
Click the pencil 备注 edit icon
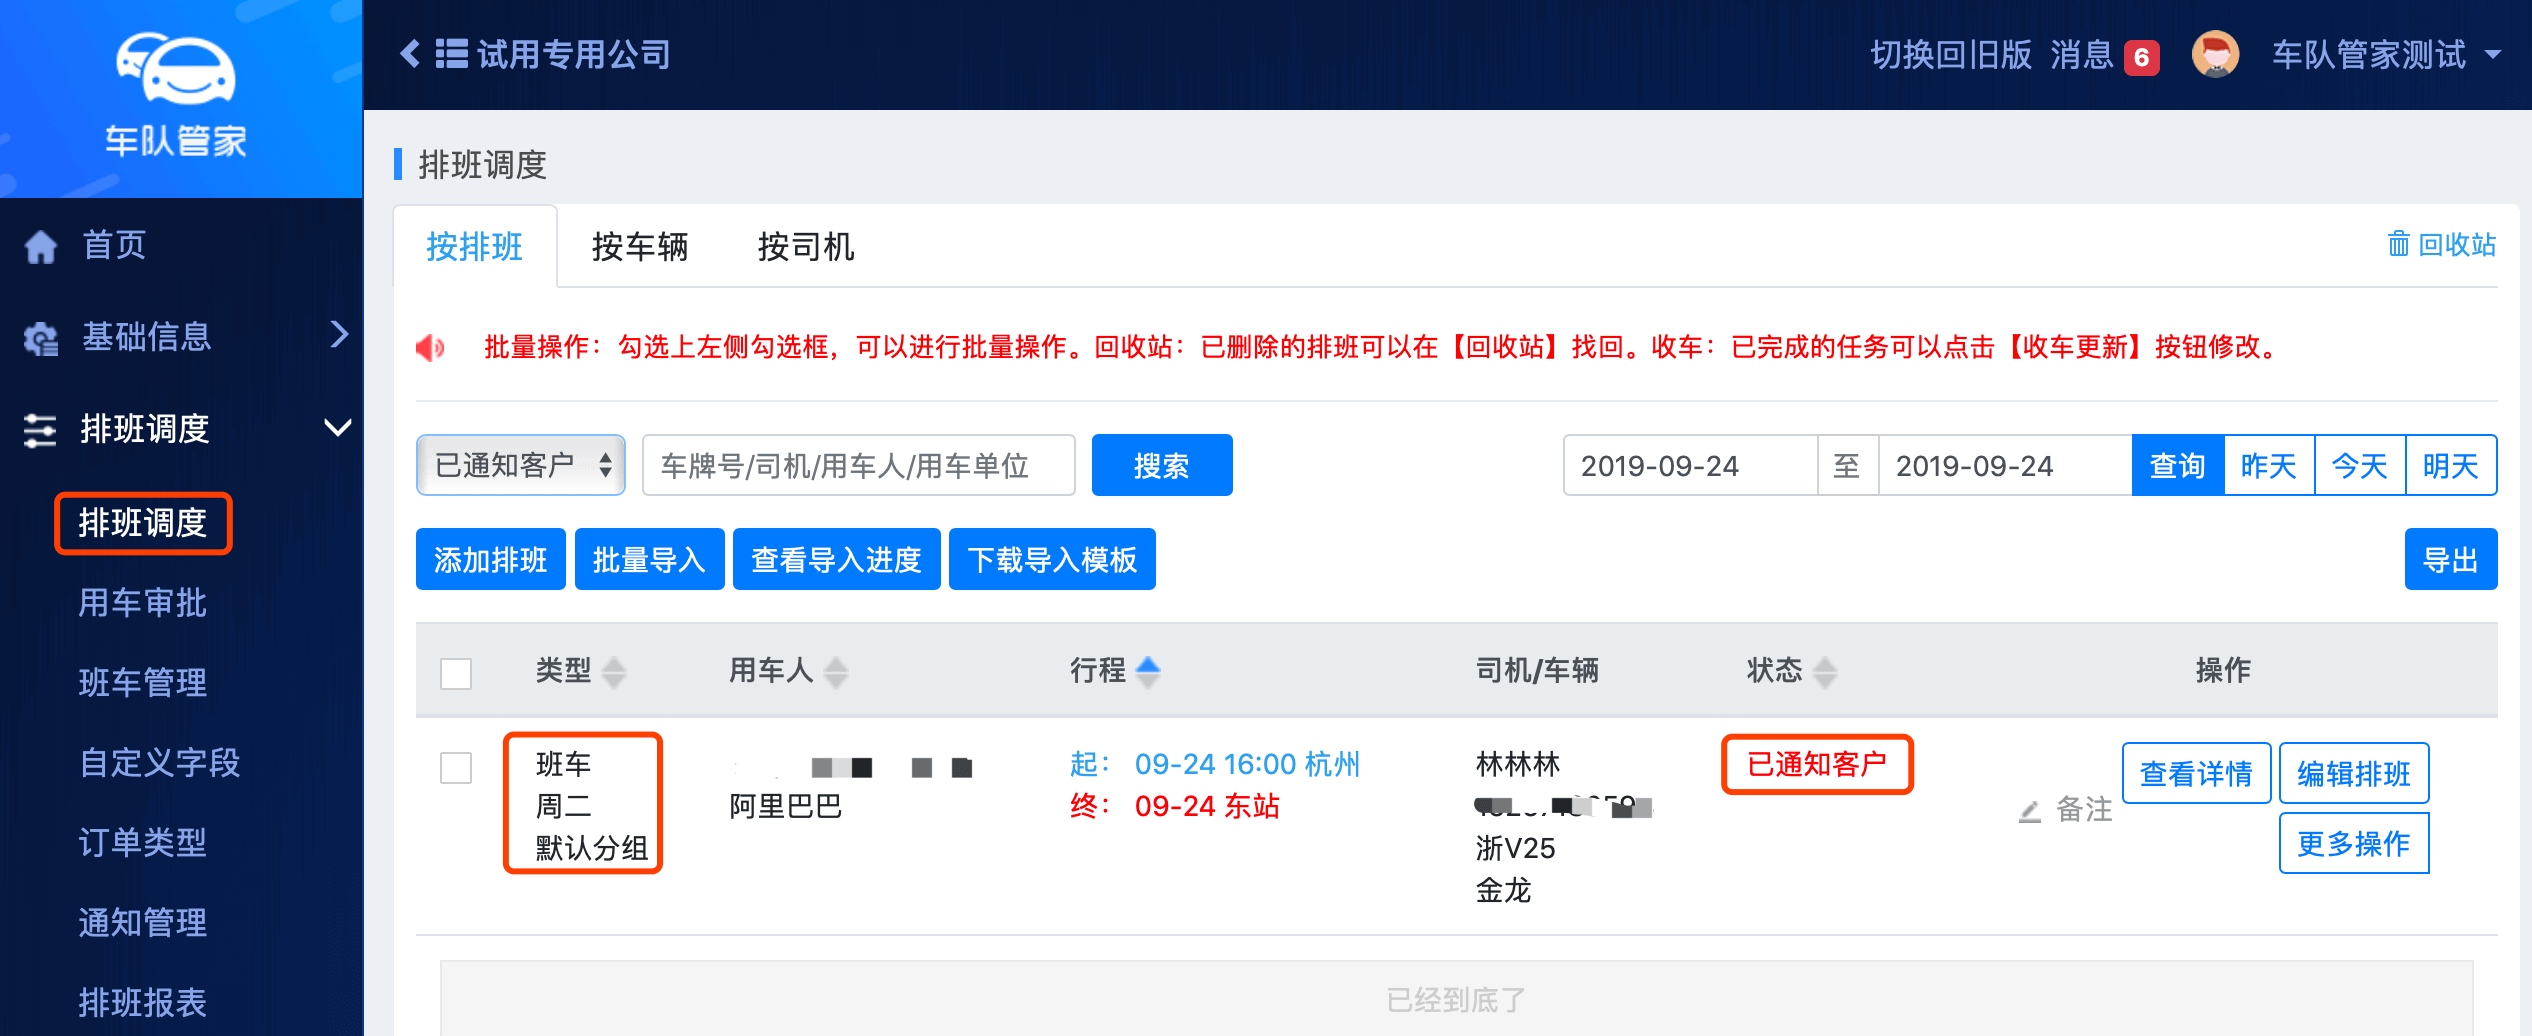tap(2030, 810)
